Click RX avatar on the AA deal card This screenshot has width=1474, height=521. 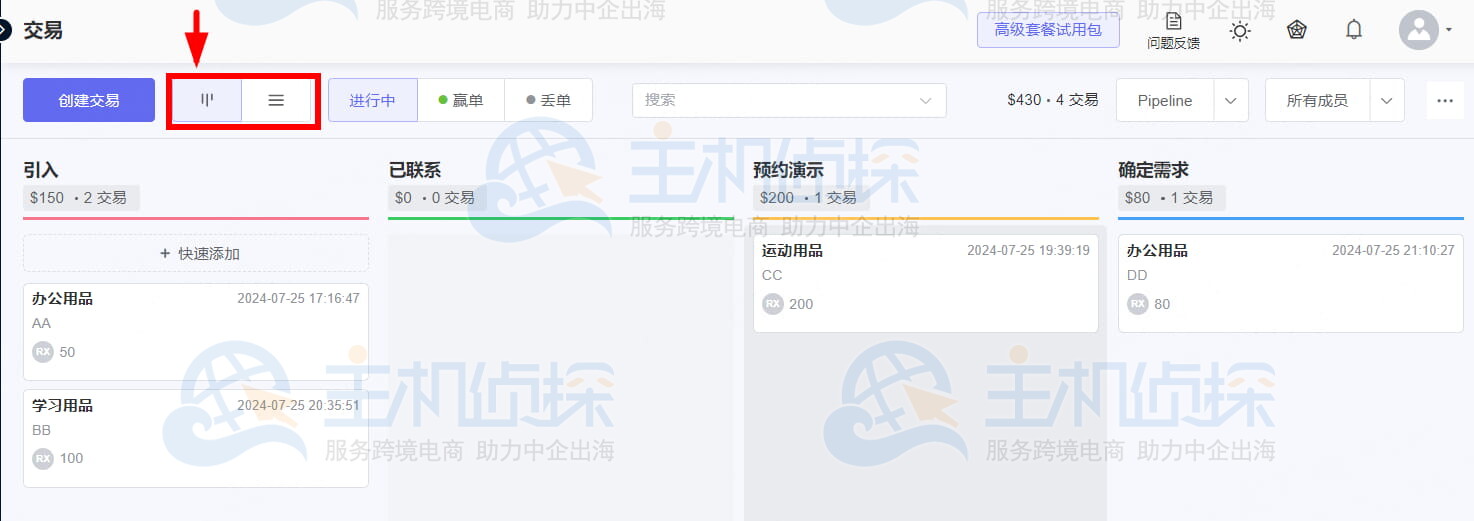click(x=42, y=352)
